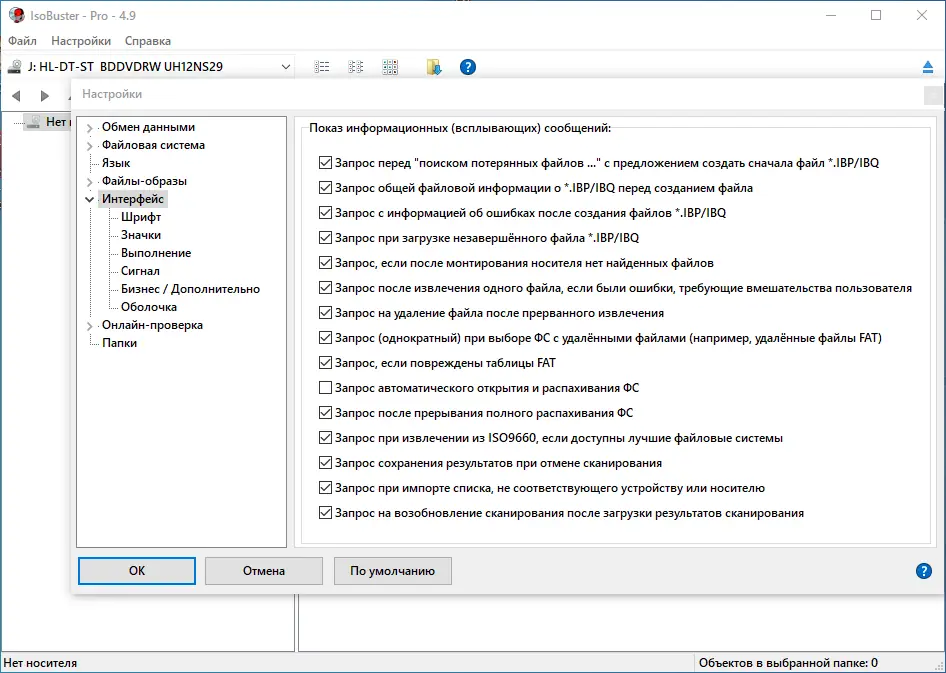Confirm settings with the OK button

tap(137, 571)
